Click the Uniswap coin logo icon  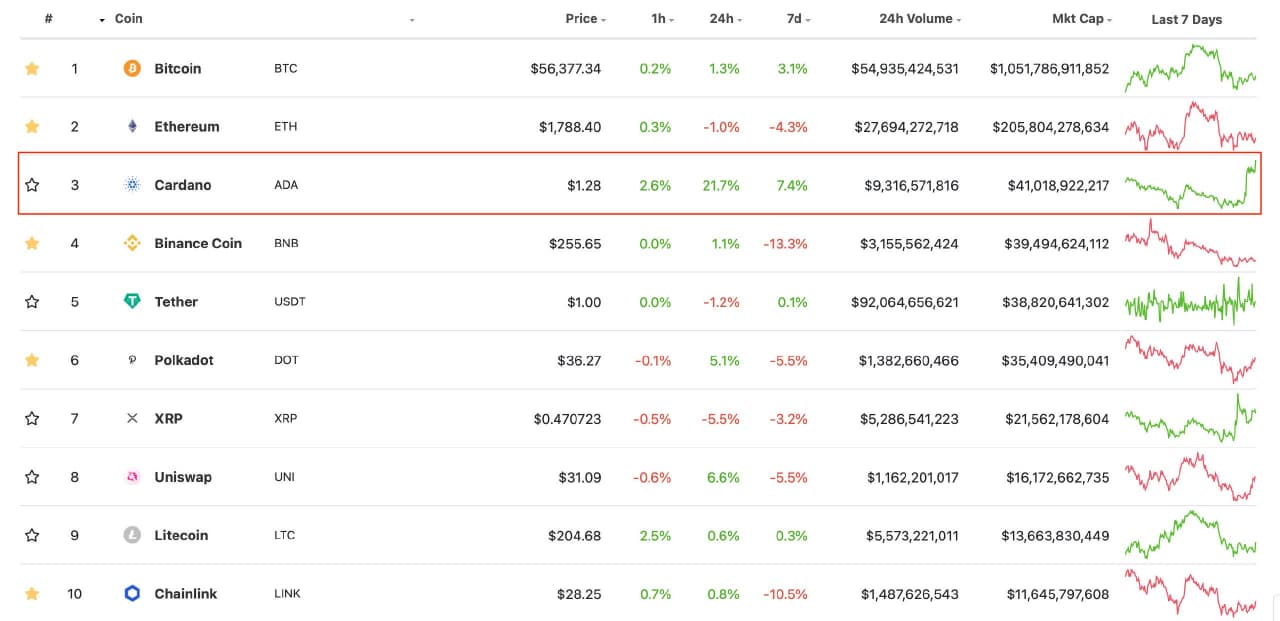tap(132, 477)
